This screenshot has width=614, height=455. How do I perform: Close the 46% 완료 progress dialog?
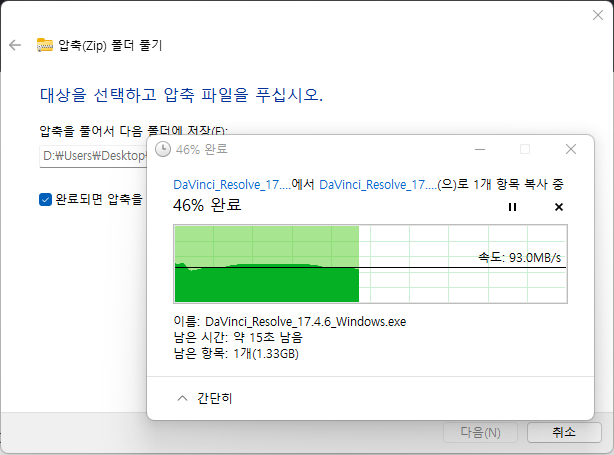tap(571, 149)
